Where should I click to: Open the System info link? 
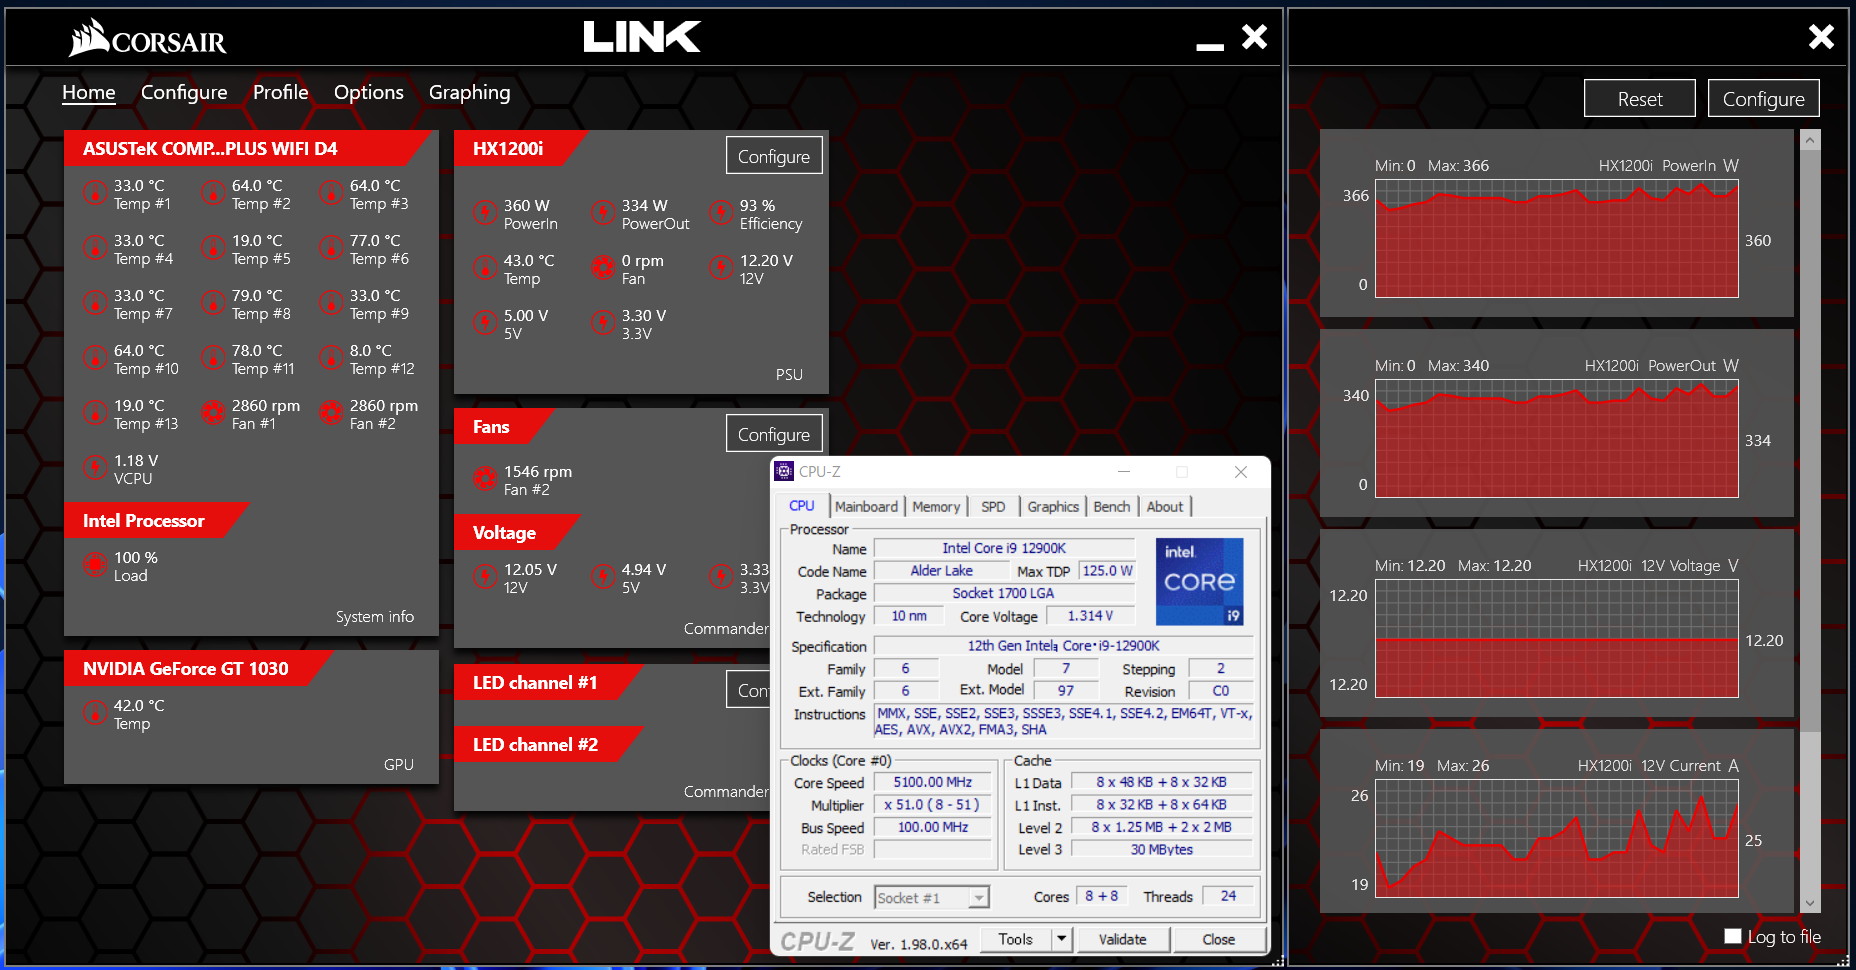click(x=375, y=616)
